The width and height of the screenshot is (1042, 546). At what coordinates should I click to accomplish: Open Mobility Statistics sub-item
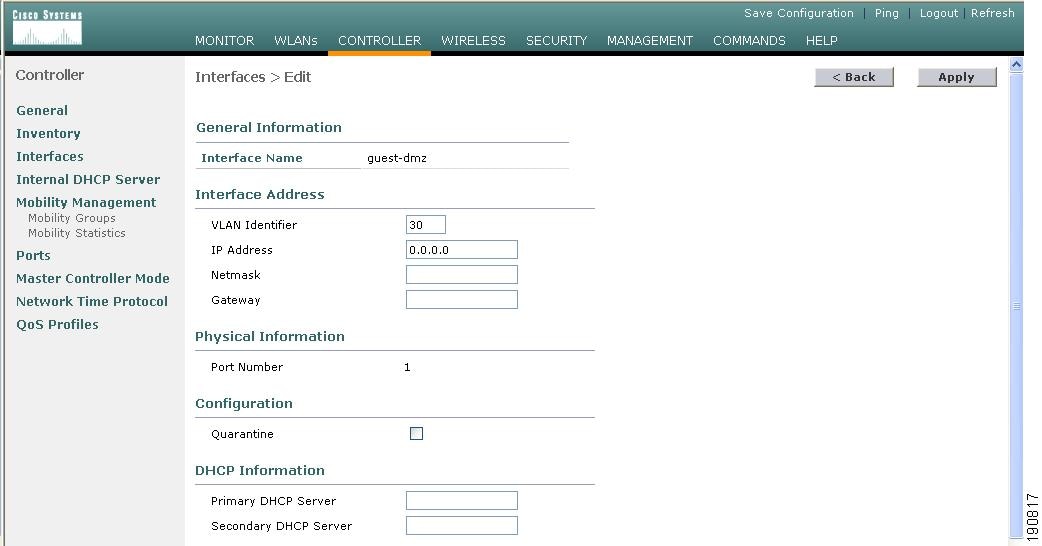[x=76, y=233]
